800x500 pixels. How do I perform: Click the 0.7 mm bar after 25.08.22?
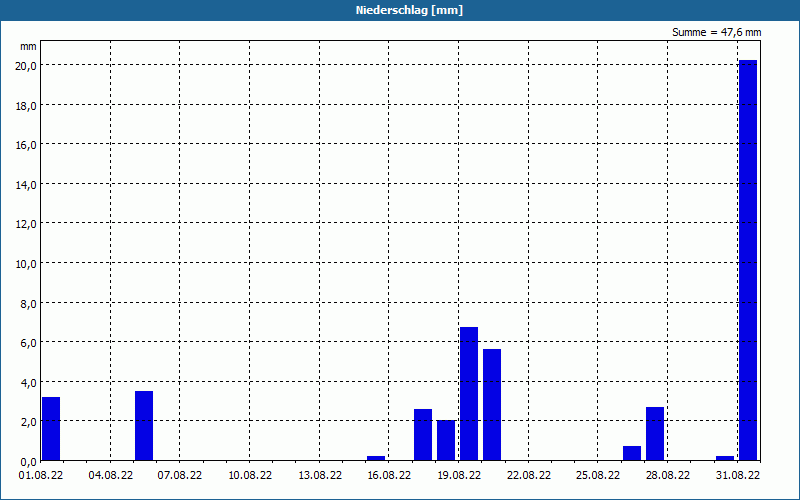[x=632, y=453]
